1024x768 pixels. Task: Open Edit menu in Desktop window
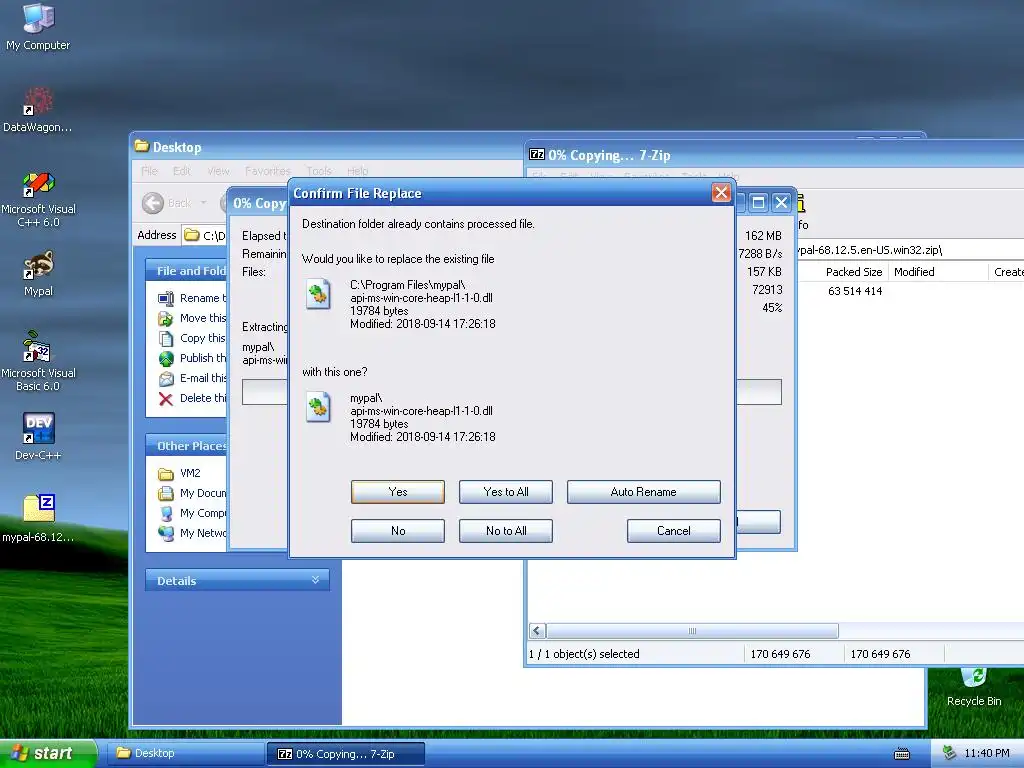(182, 171)
